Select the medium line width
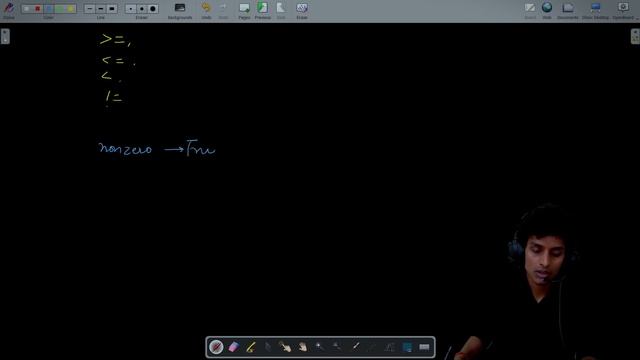Screen dimensions: 640x360 (100, 9)
